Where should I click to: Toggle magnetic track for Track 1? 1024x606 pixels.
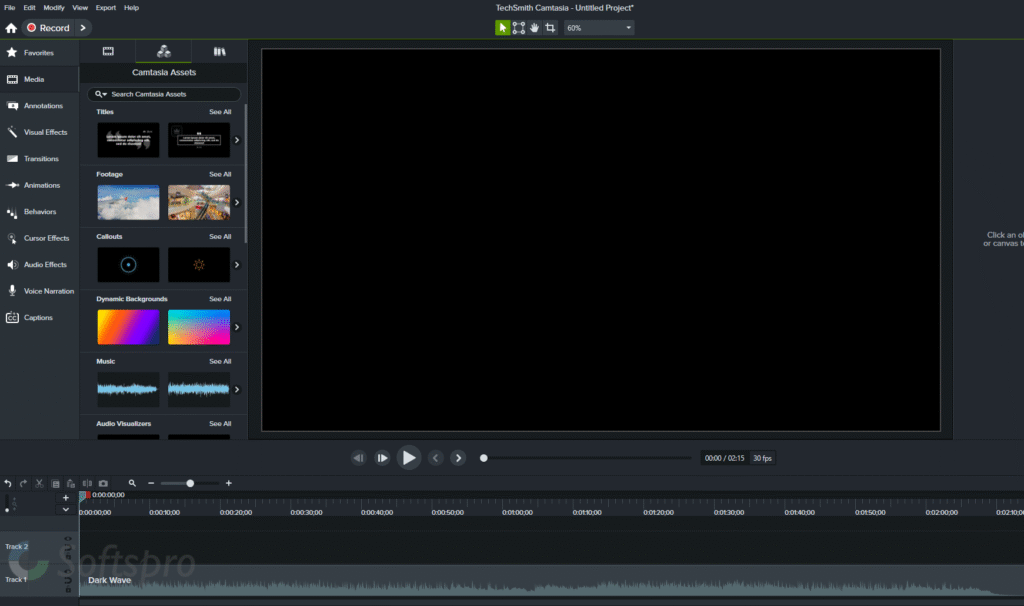(x=68, y=580)
